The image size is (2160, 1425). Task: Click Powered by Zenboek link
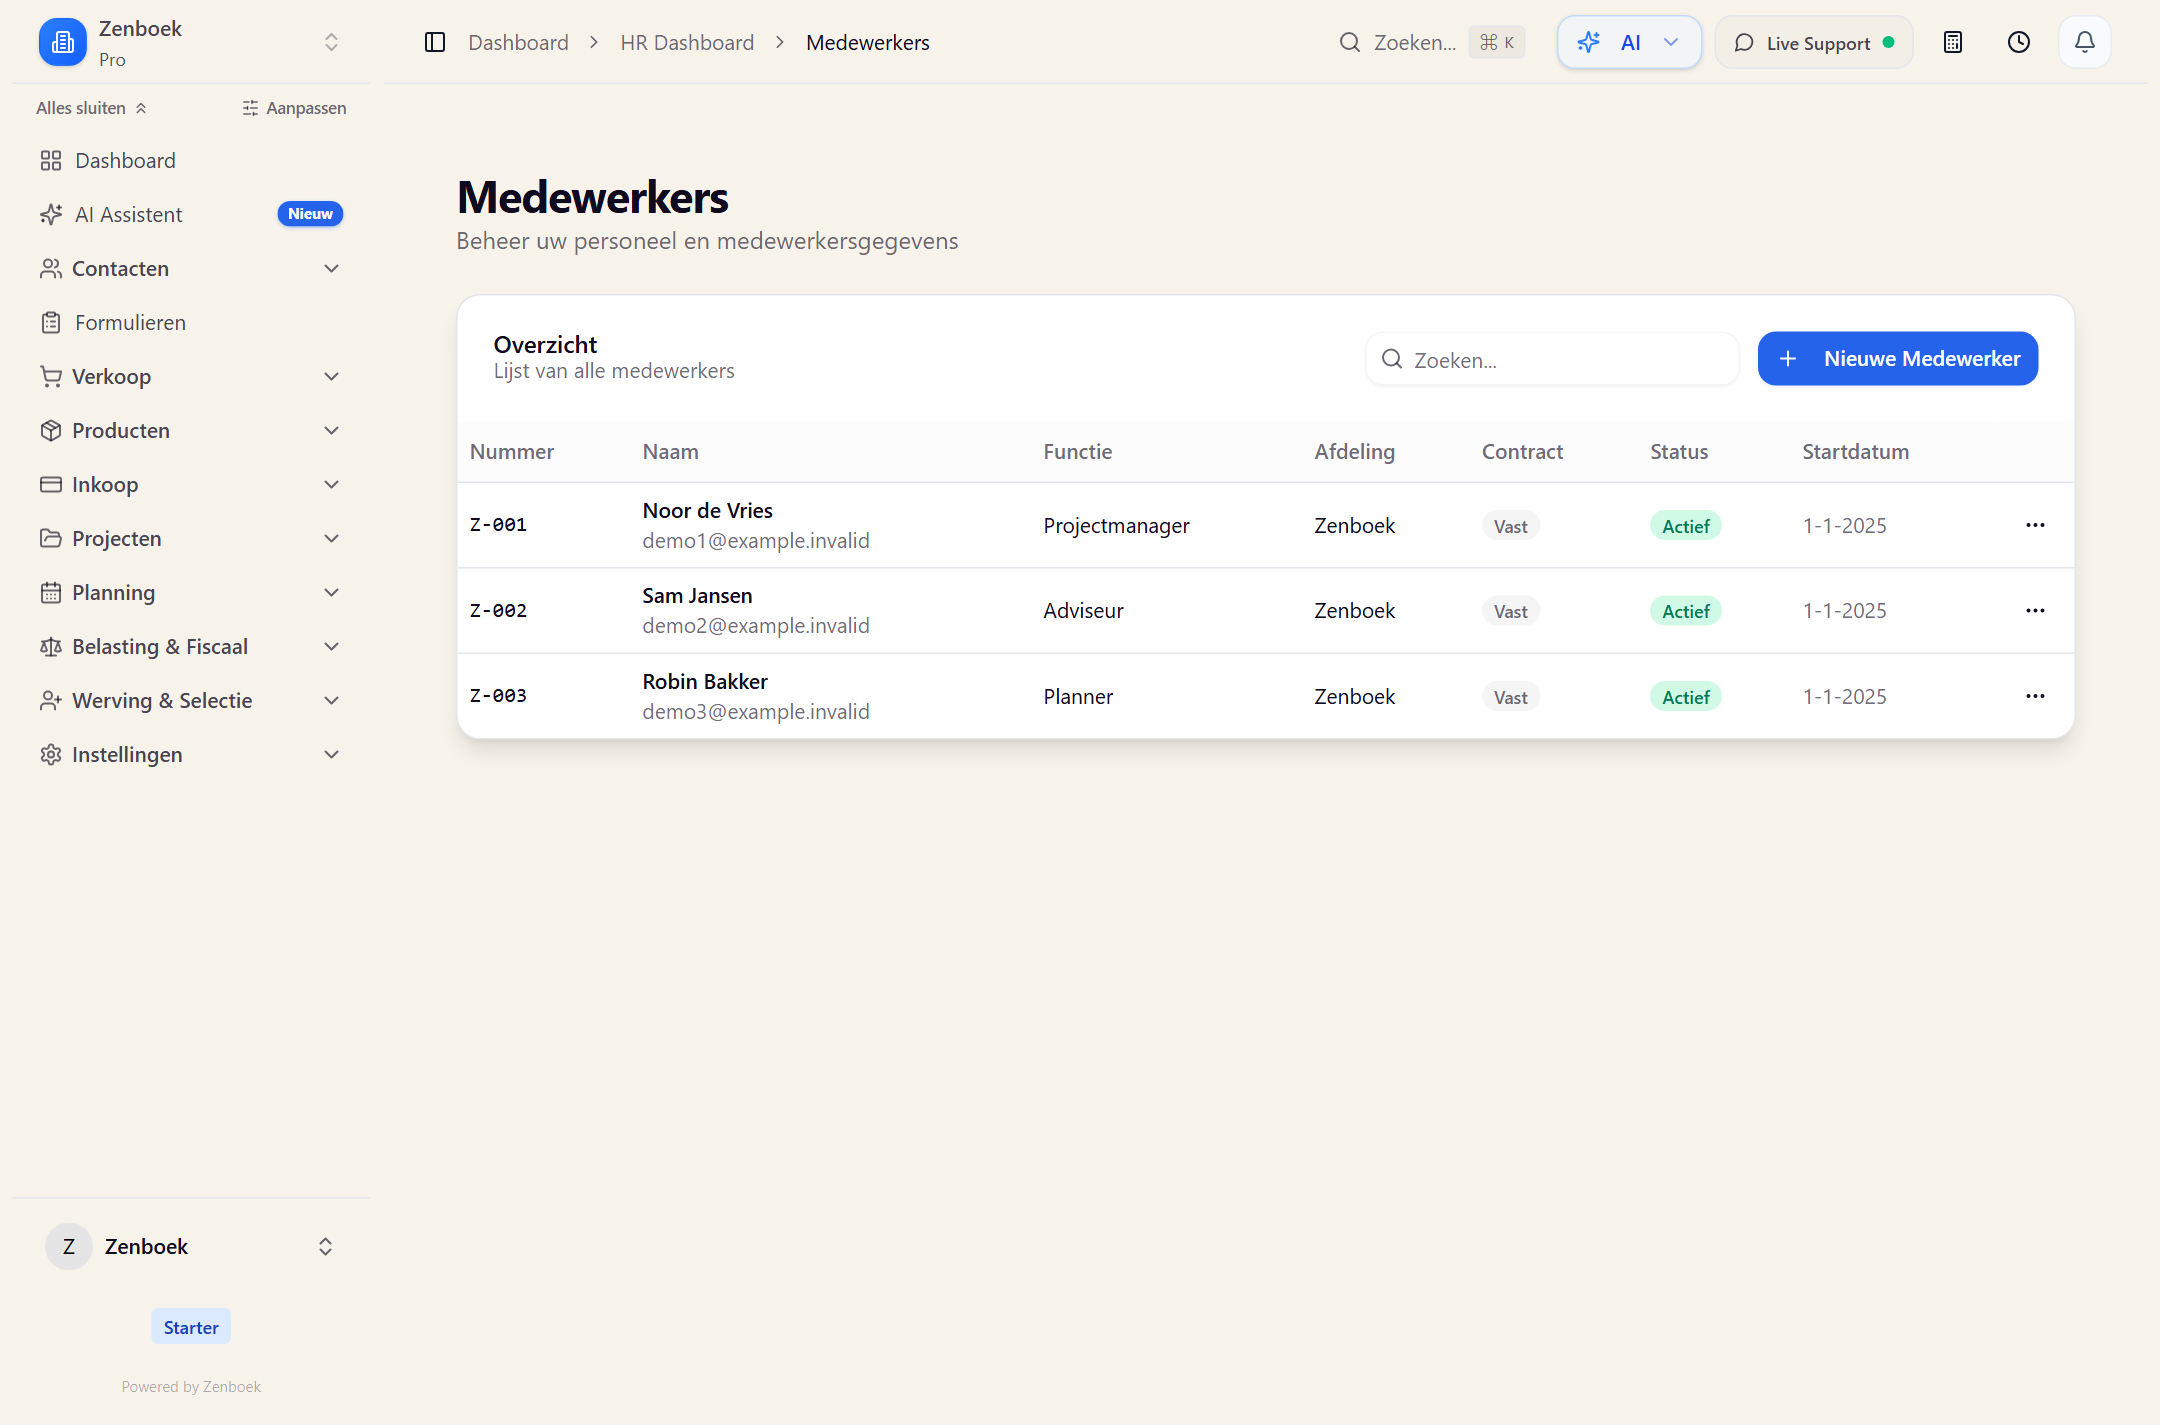click(x=191, y=1386)
